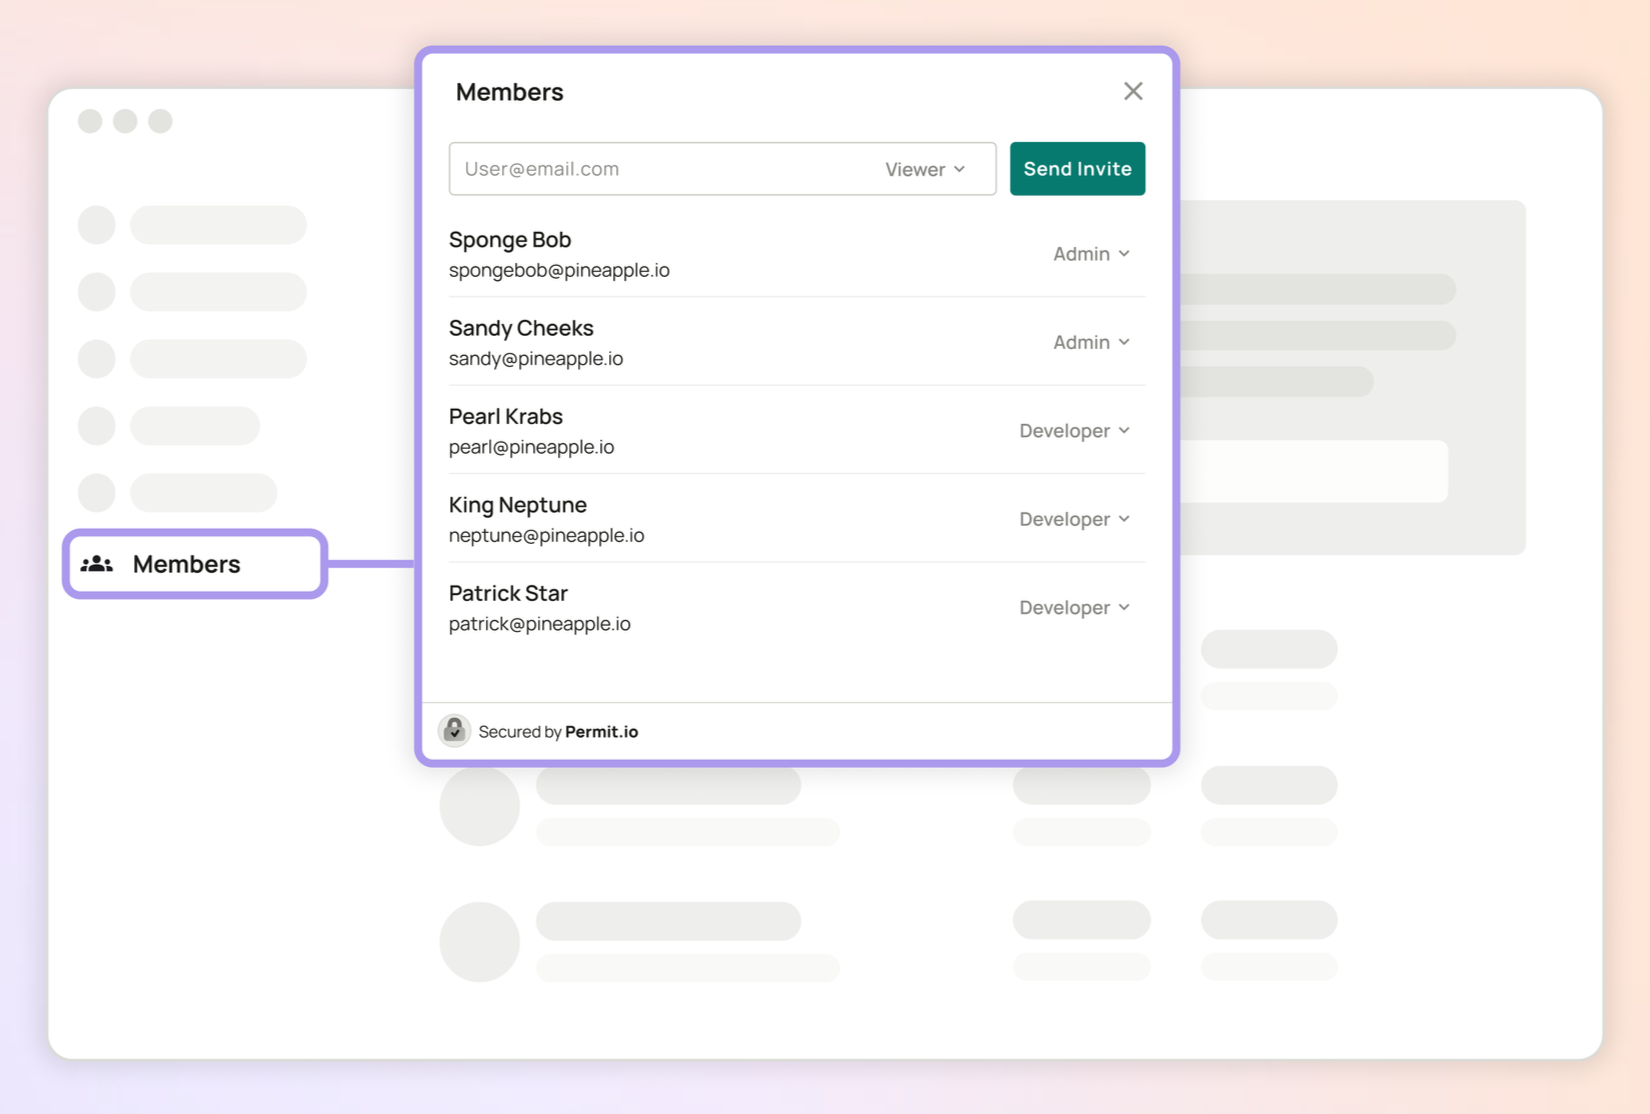1650x1114 pixels.
Task: Click the first window control dot
Action: tap(90, 121)
